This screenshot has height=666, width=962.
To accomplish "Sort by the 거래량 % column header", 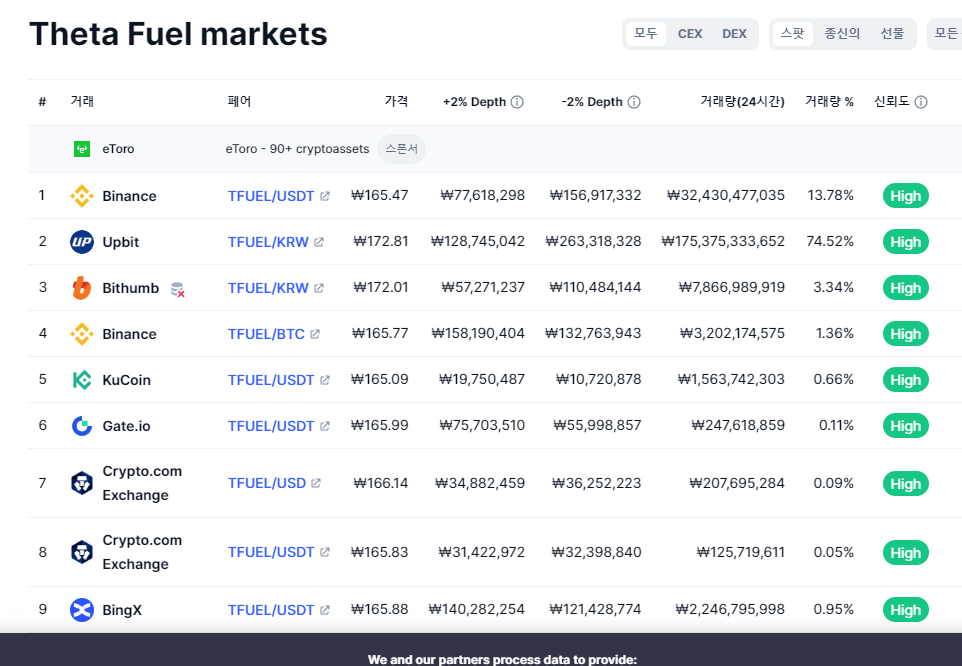I will pos(829,101).
